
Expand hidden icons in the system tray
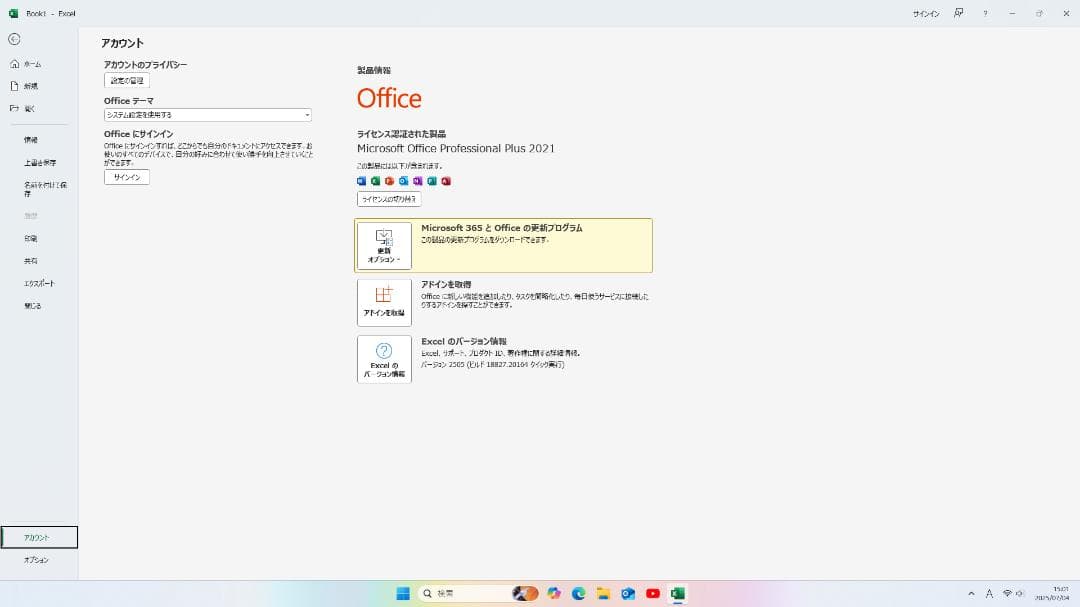972,593
